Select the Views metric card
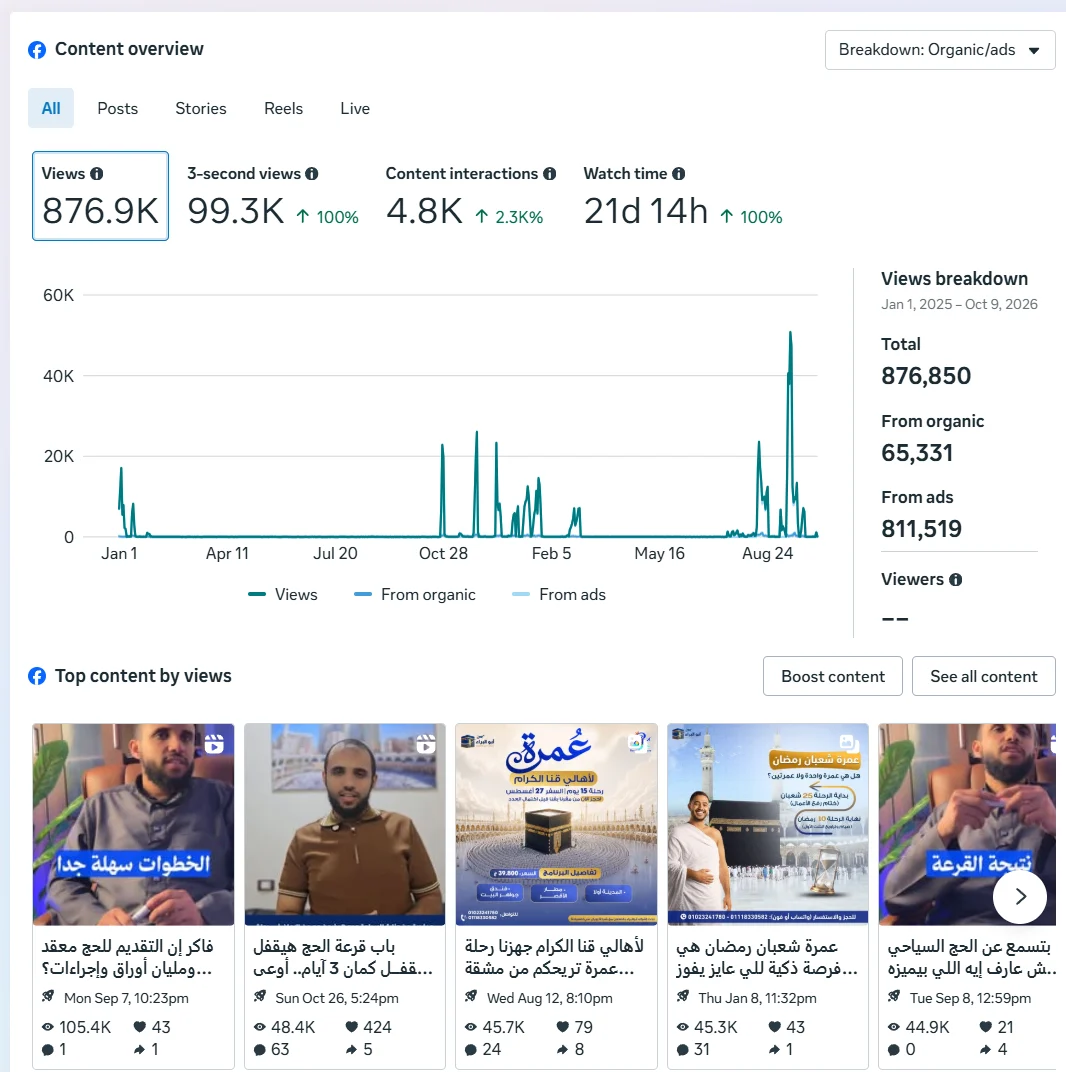 101,196
